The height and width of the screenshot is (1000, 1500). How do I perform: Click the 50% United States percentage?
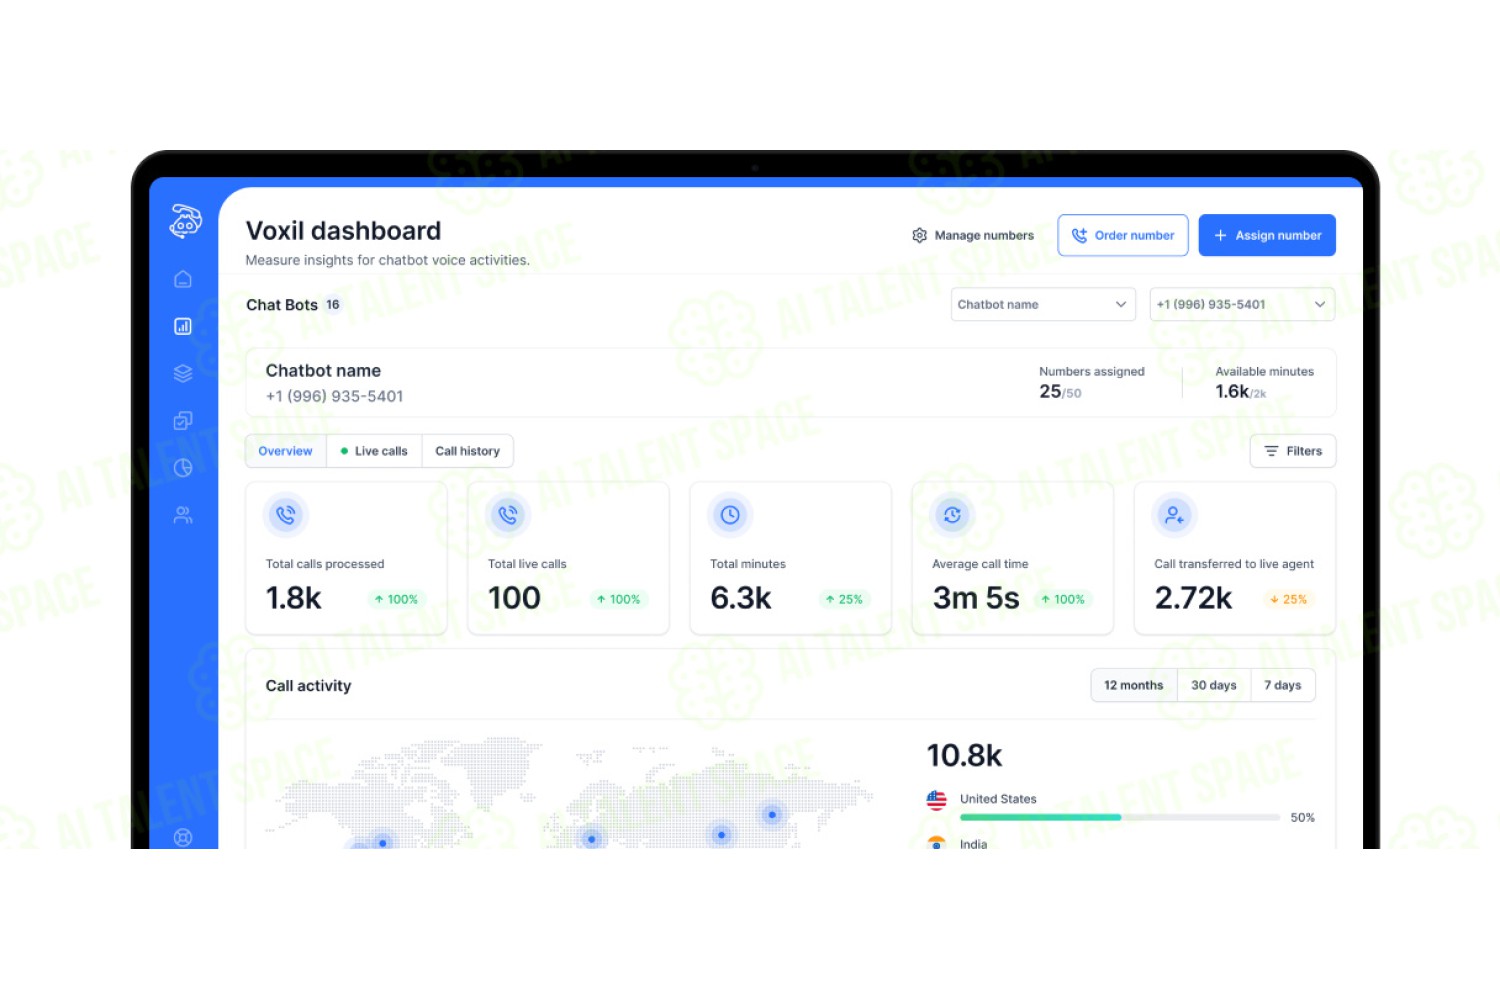[x=1303, y=817]
